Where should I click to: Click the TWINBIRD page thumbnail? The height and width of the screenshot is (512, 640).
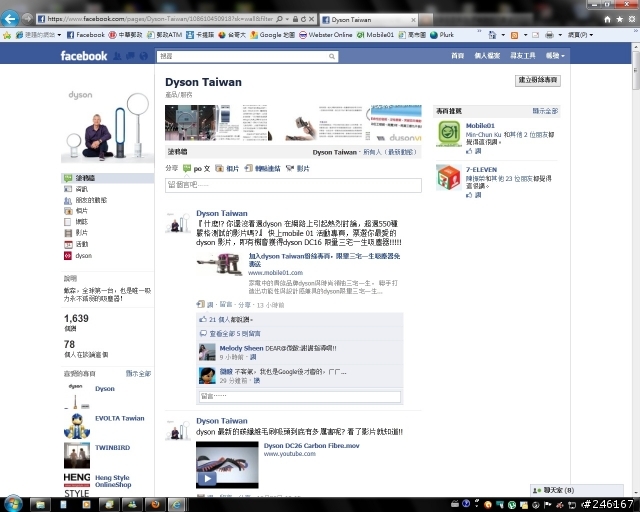pyautogui.click(x=77, y=455)
